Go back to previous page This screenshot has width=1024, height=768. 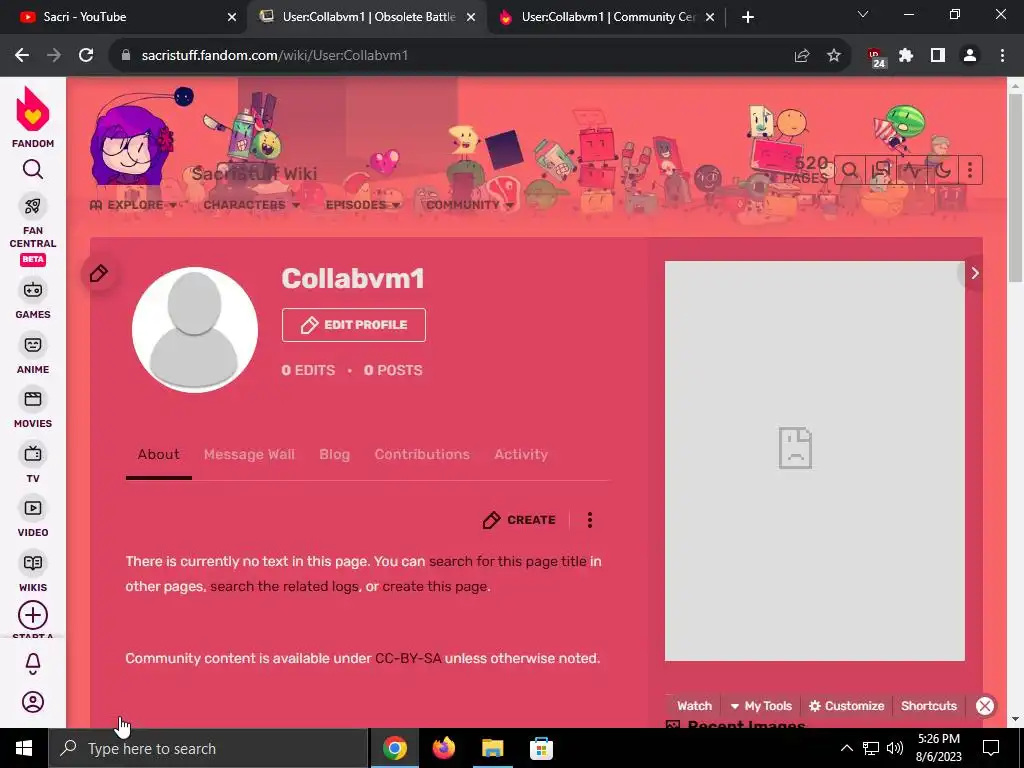(x=22, y=56)
